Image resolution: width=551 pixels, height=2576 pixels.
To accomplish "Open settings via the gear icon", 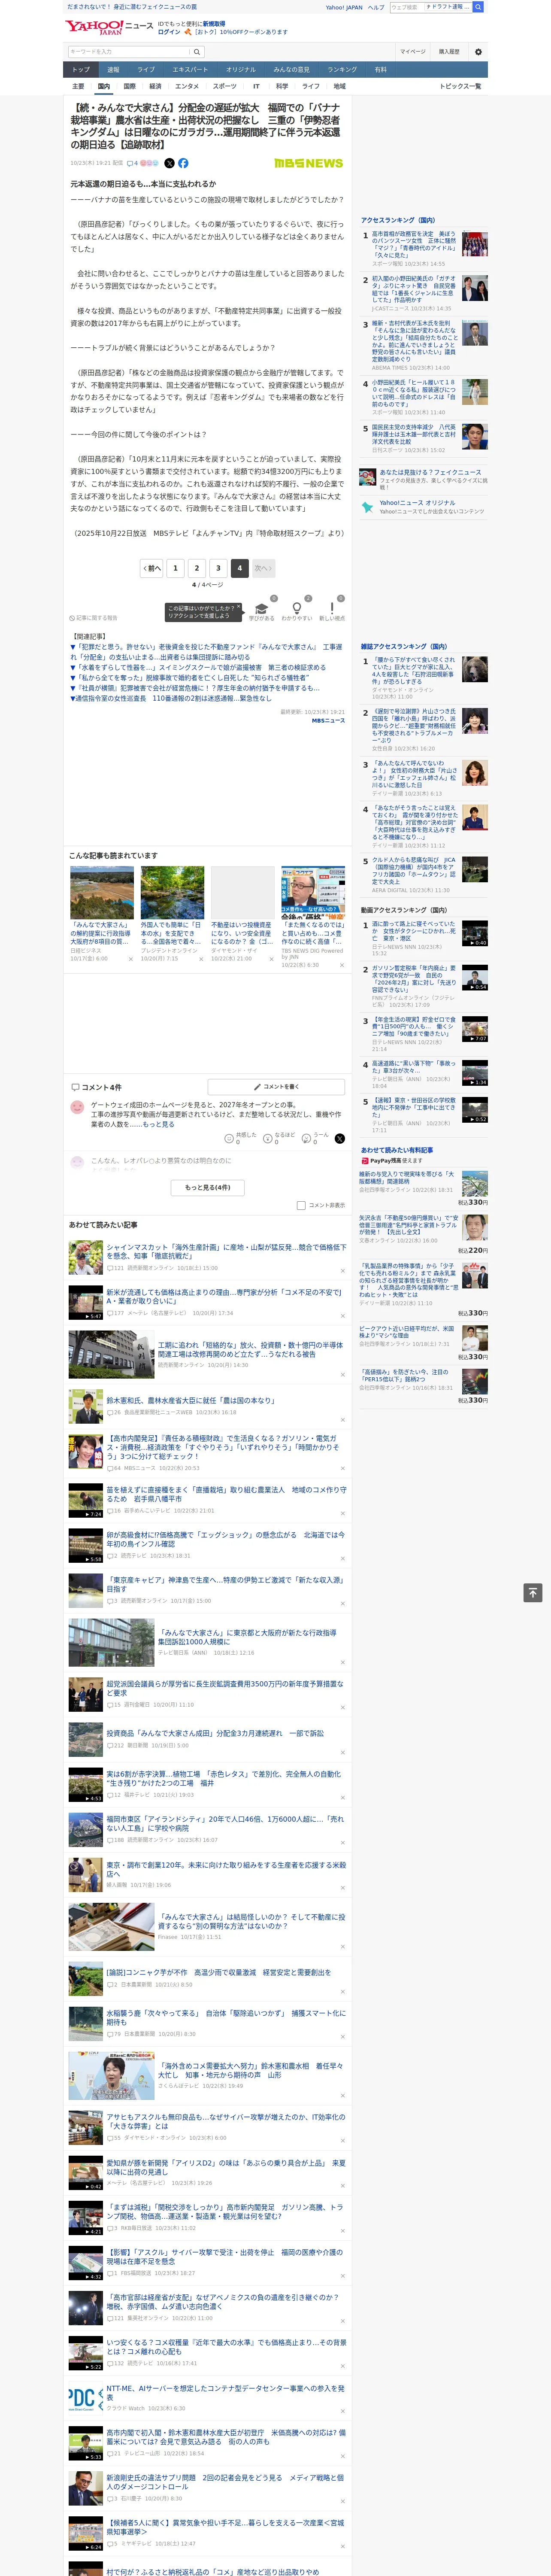I will (478, 51).
